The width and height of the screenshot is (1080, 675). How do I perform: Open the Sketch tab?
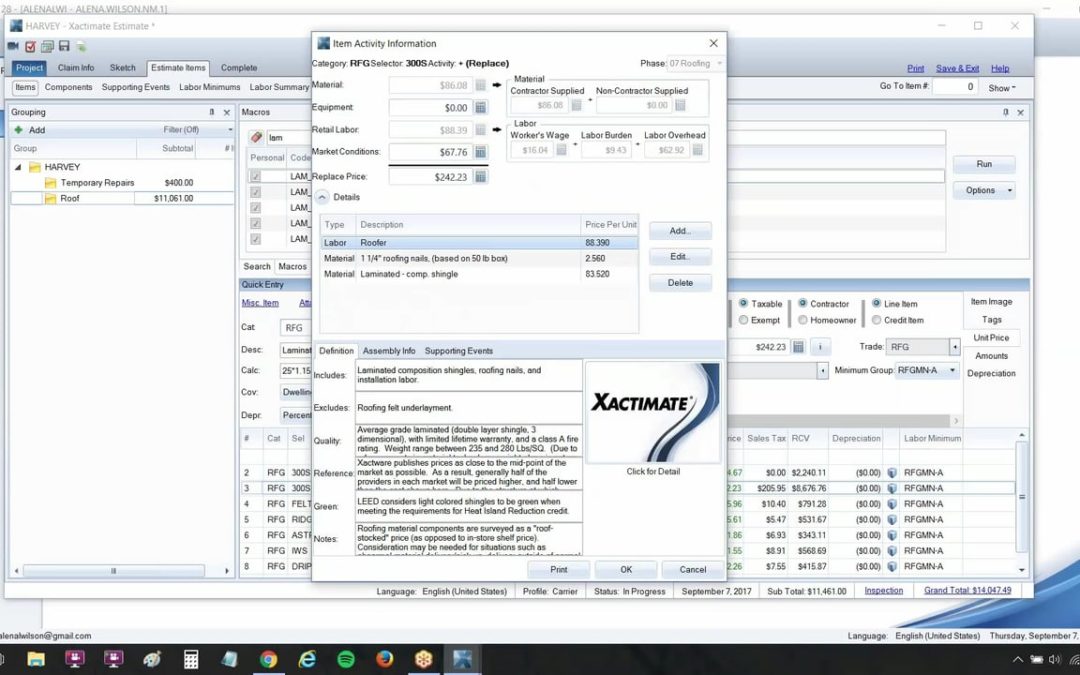pyautogui.click(x=123, y=68)
